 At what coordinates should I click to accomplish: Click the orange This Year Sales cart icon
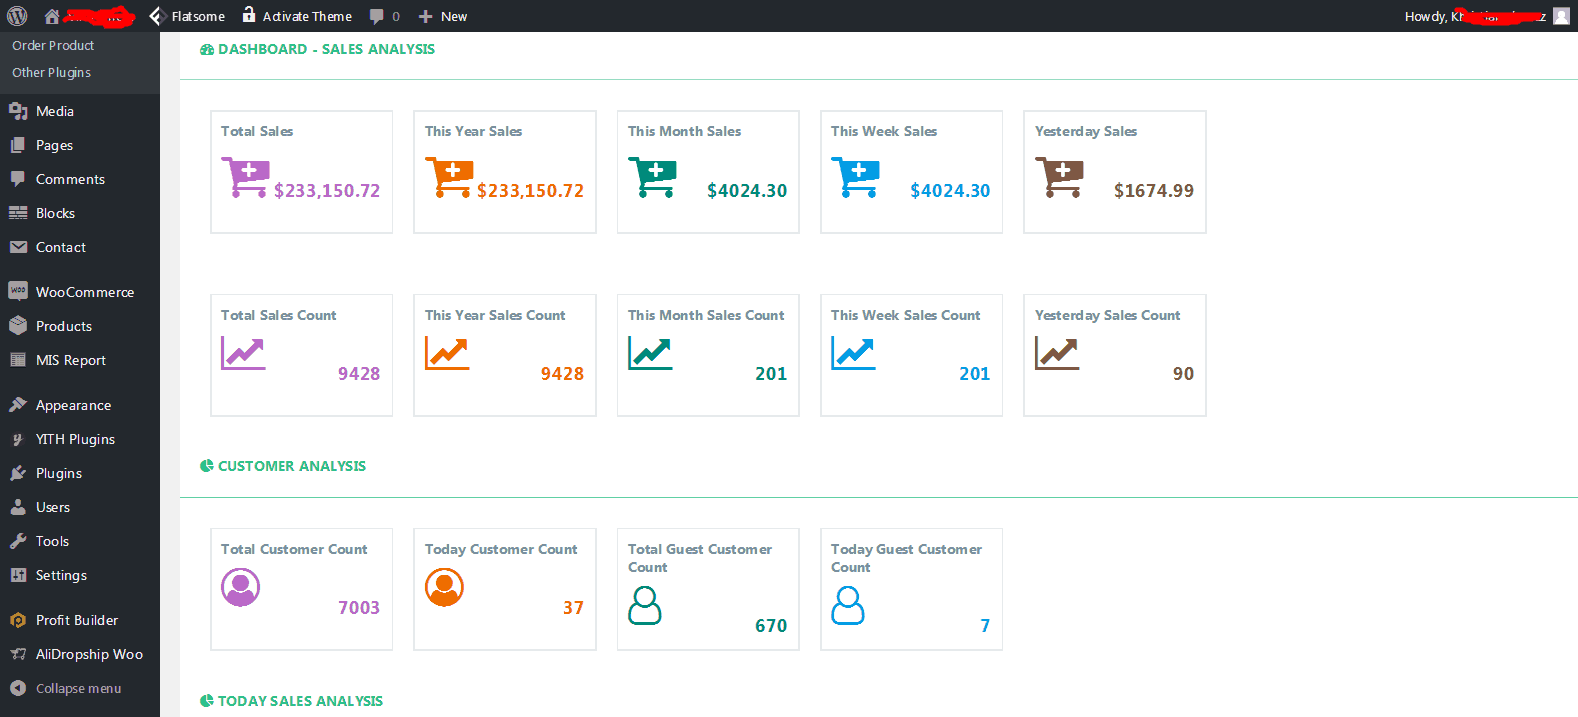point(448,177)
